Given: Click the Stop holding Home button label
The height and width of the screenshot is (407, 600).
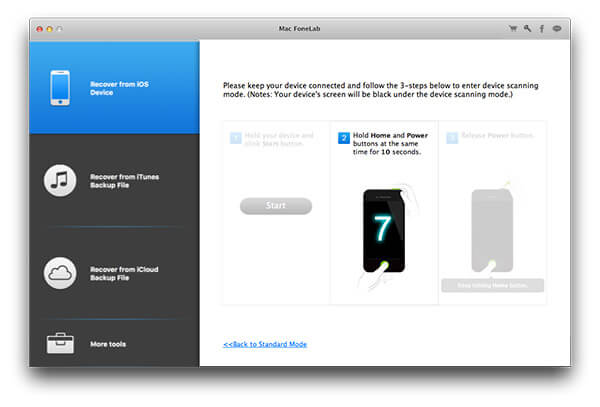Looking at the screenshot, I should [492, 285].
